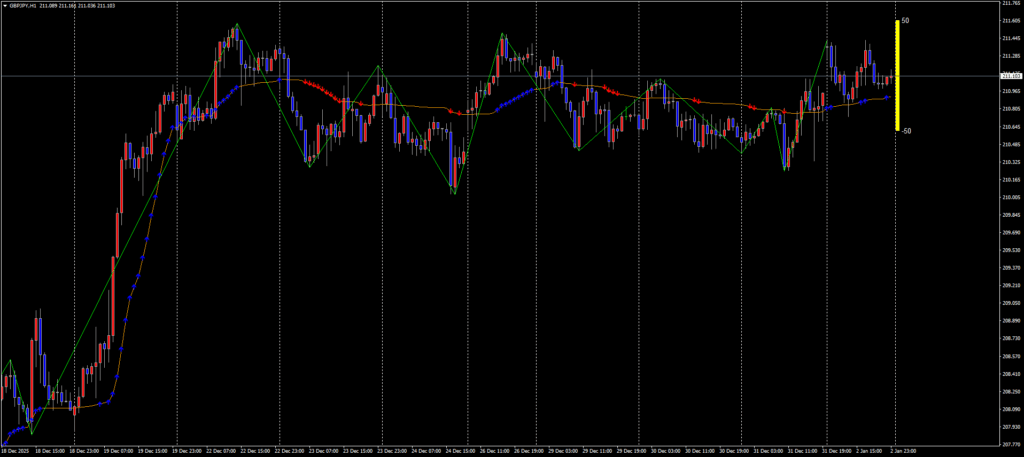The width and height of the screenshot is (1024, 457).
Task: Click the 18 Dec 2025 date label
Action: [x=16, y=452]
